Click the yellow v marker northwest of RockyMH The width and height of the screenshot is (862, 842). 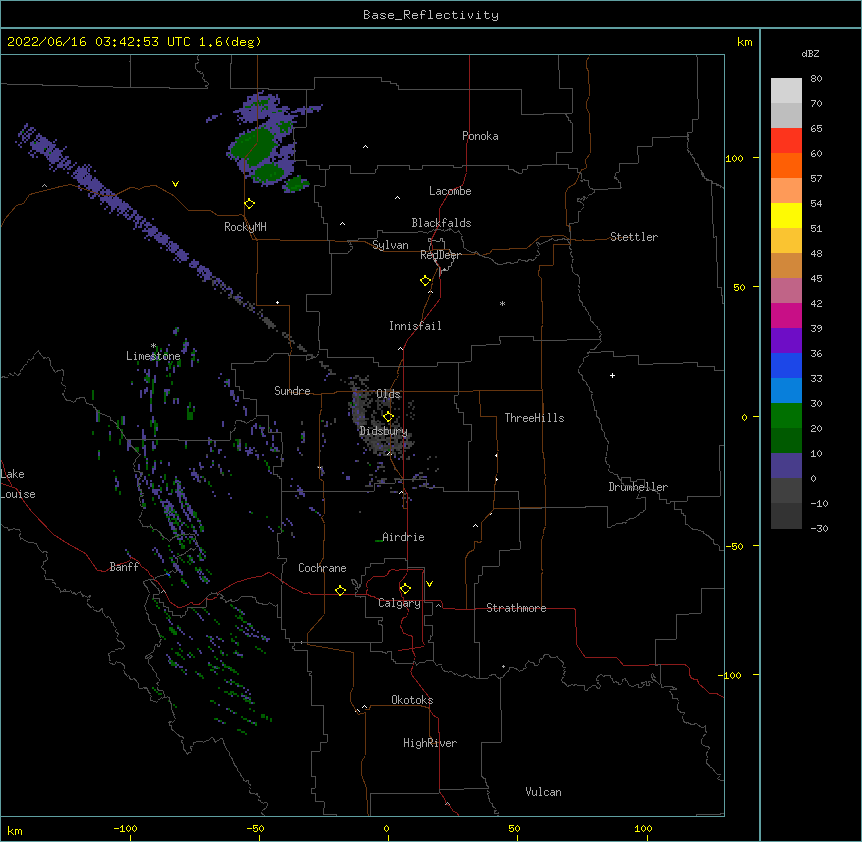175,184
